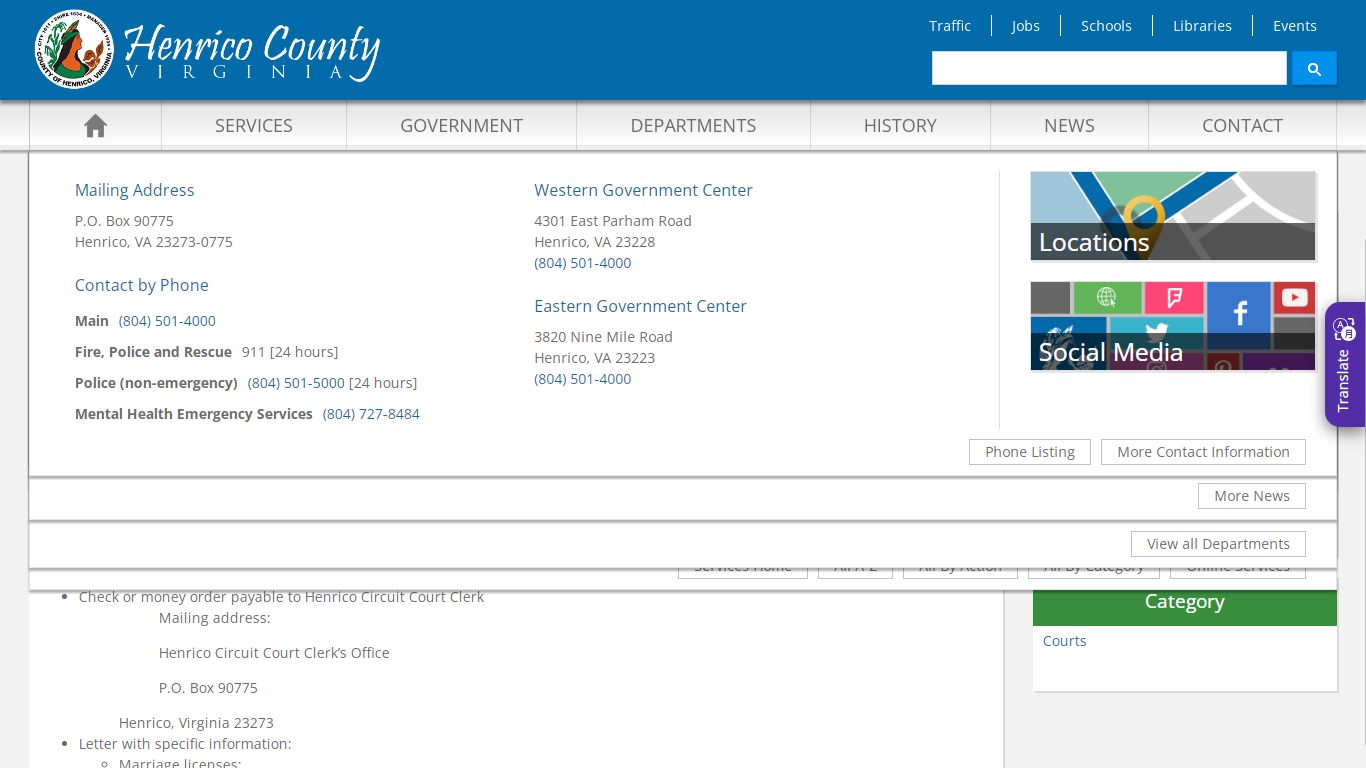Open the Locations map tile

pyautogui.click(x=1173, y=216)
